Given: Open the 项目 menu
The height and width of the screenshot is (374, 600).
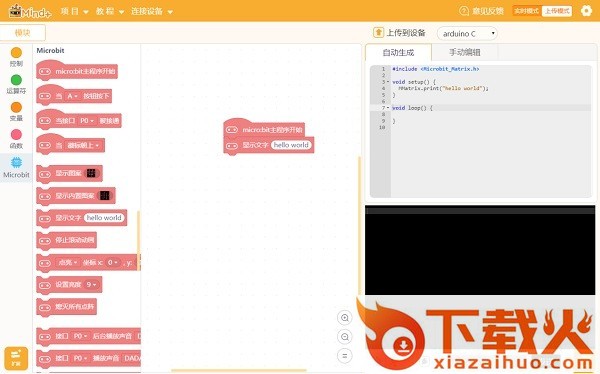Looking at the screenshot, I should pos(74,11).
